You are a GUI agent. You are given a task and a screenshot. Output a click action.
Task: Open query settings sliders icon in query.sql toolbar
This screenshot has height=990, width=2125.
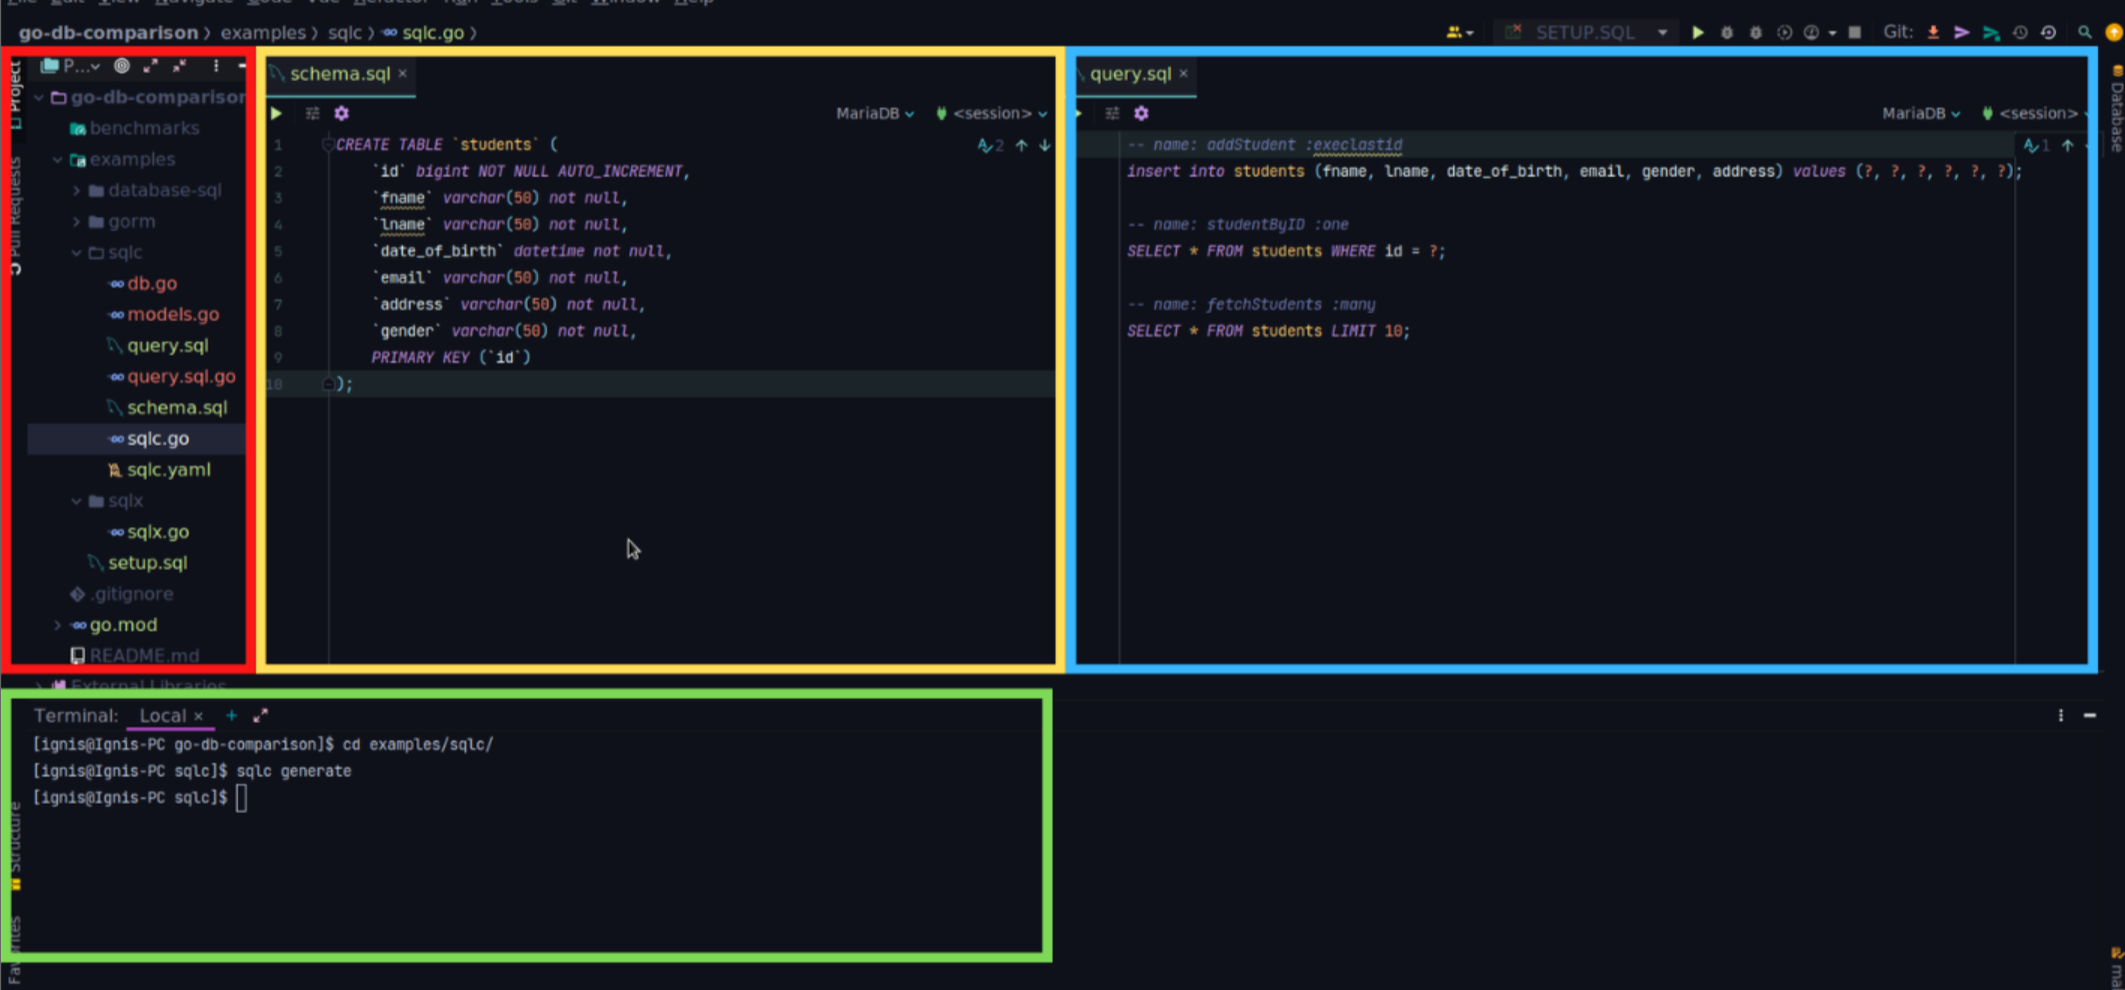(x=1113, y=113)
